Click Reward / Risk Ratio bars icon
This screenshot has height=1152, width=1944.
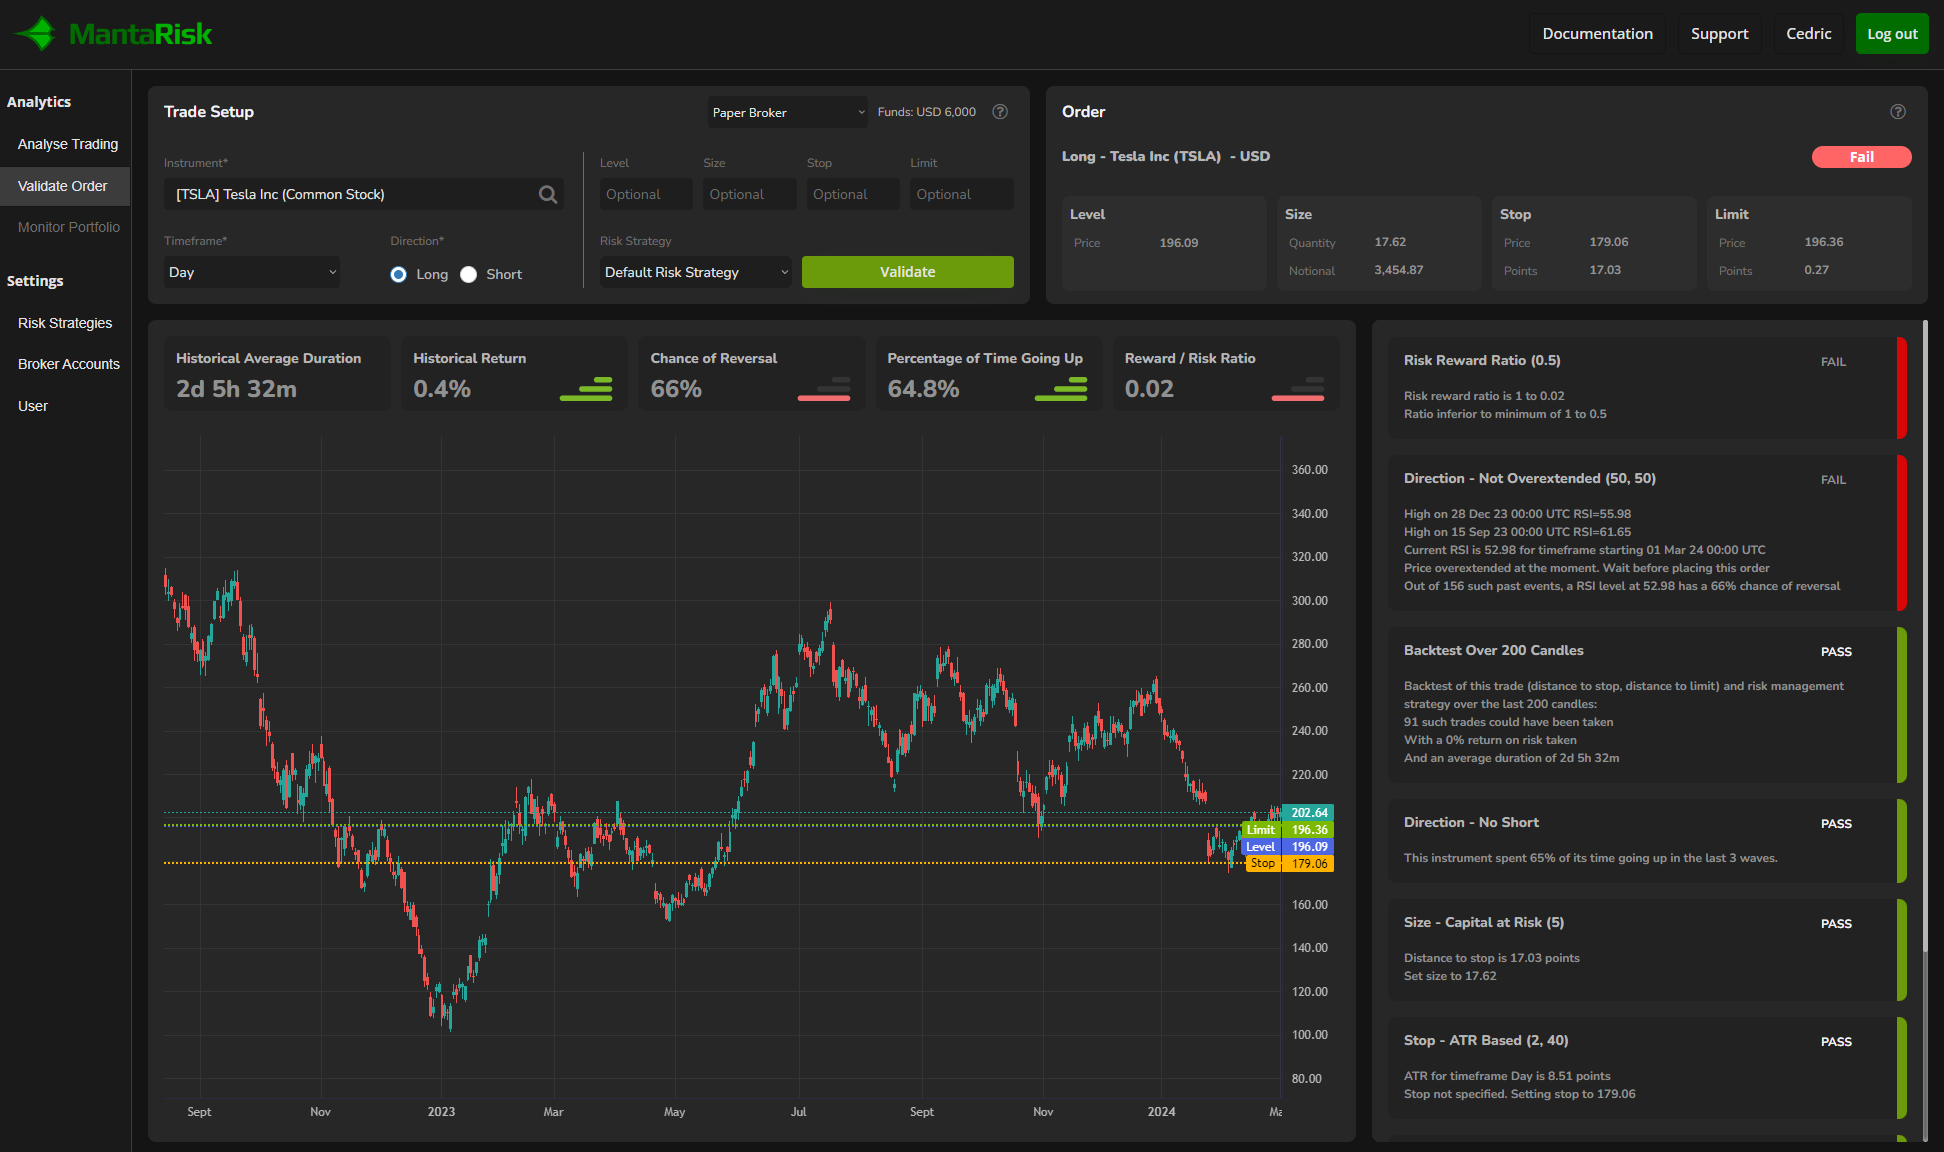[1298, 389]
